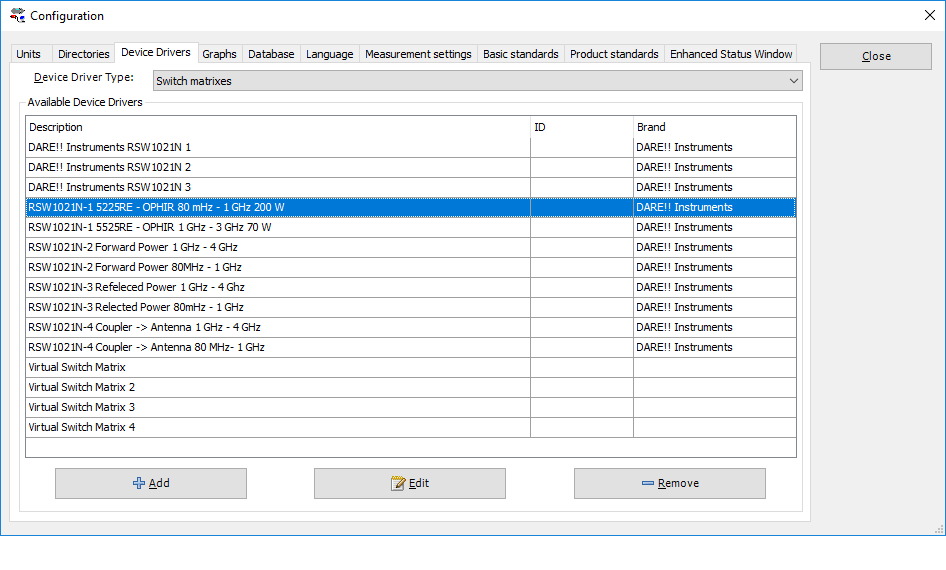946x570 pixels.
Task: Switch to the Graphs tab
Action: (x=219, y=54)
